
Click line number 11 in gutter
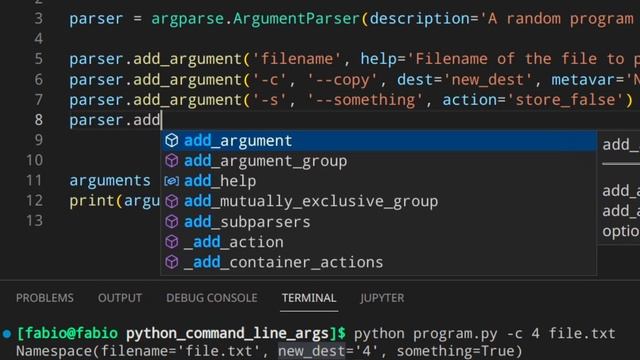click(34, 180)
